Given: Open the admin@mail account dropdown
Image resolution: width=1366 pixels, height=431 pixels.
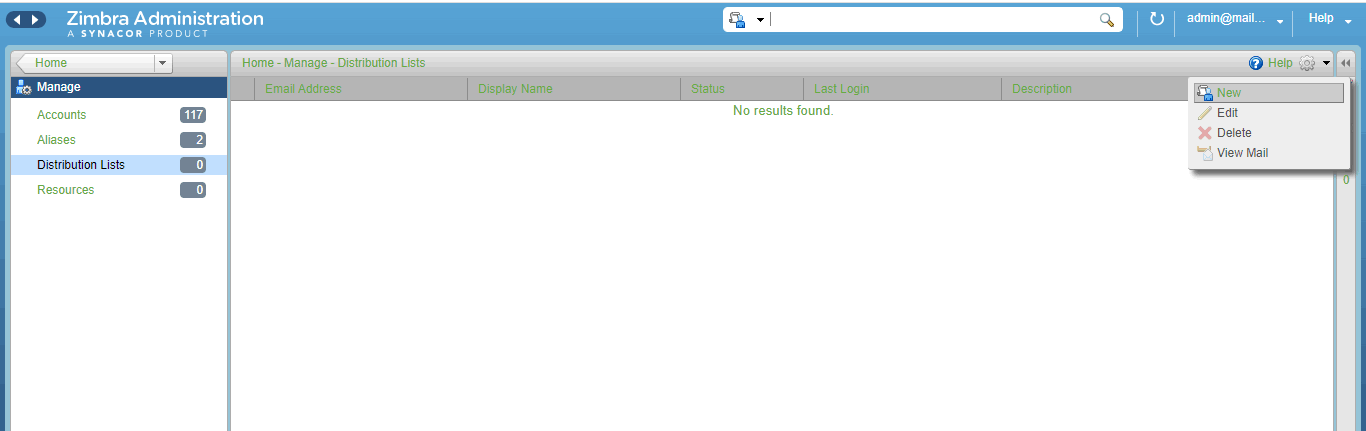Looking at the screenshot, I should click(1235, 19).
